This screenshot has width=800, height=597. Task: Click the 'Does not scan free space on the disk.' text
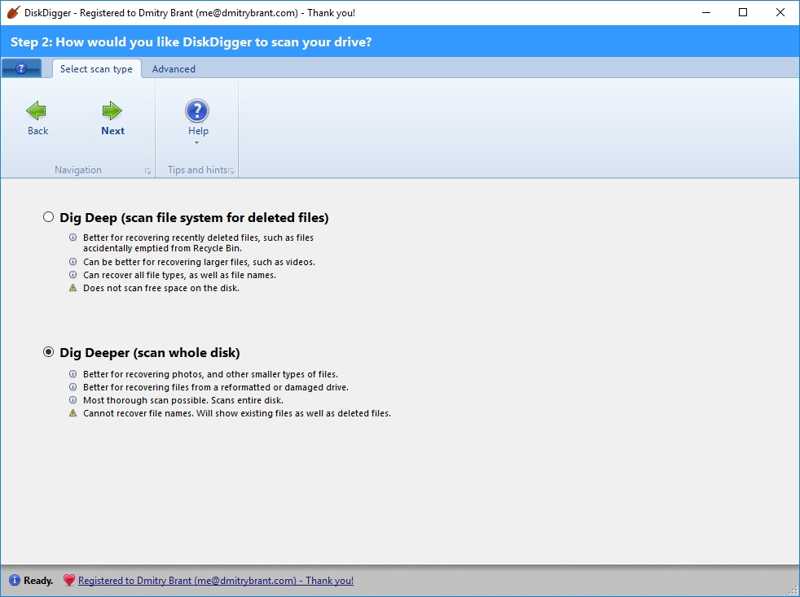tap(161, 288)
